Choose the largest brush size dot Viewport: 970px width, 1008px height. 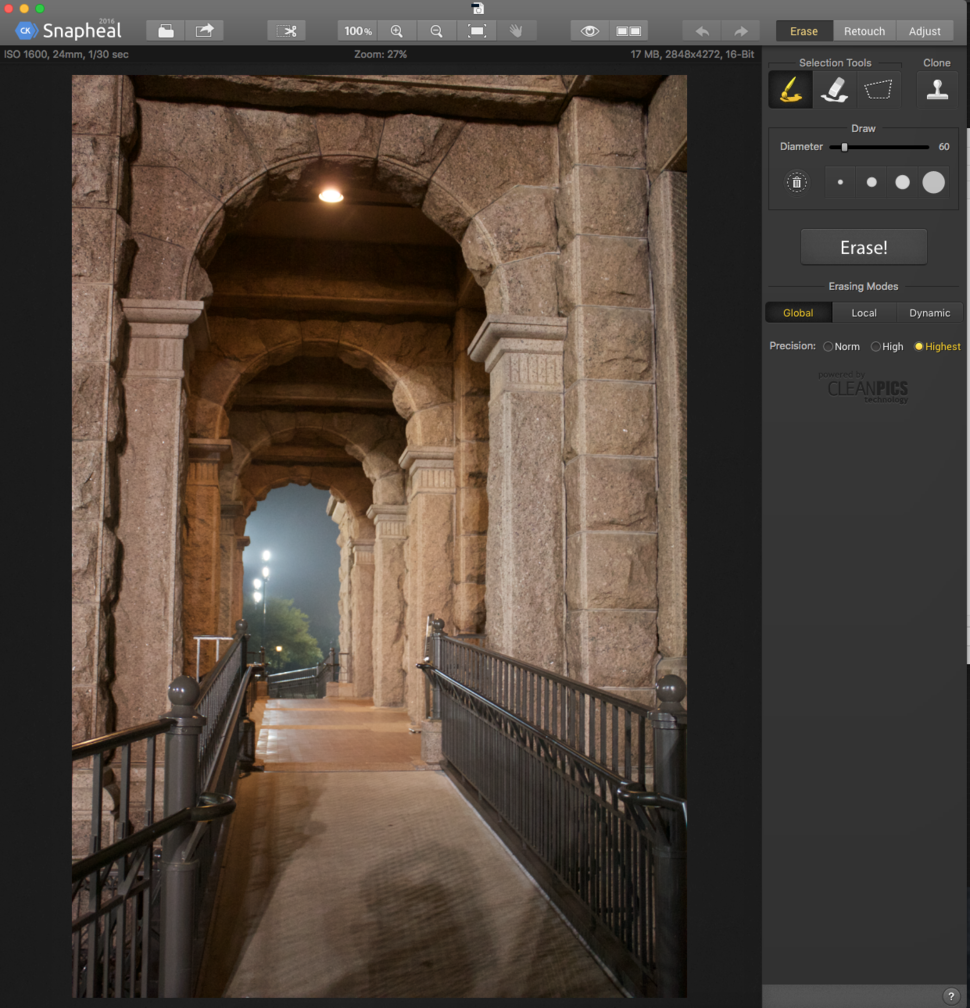pos(933,183)
